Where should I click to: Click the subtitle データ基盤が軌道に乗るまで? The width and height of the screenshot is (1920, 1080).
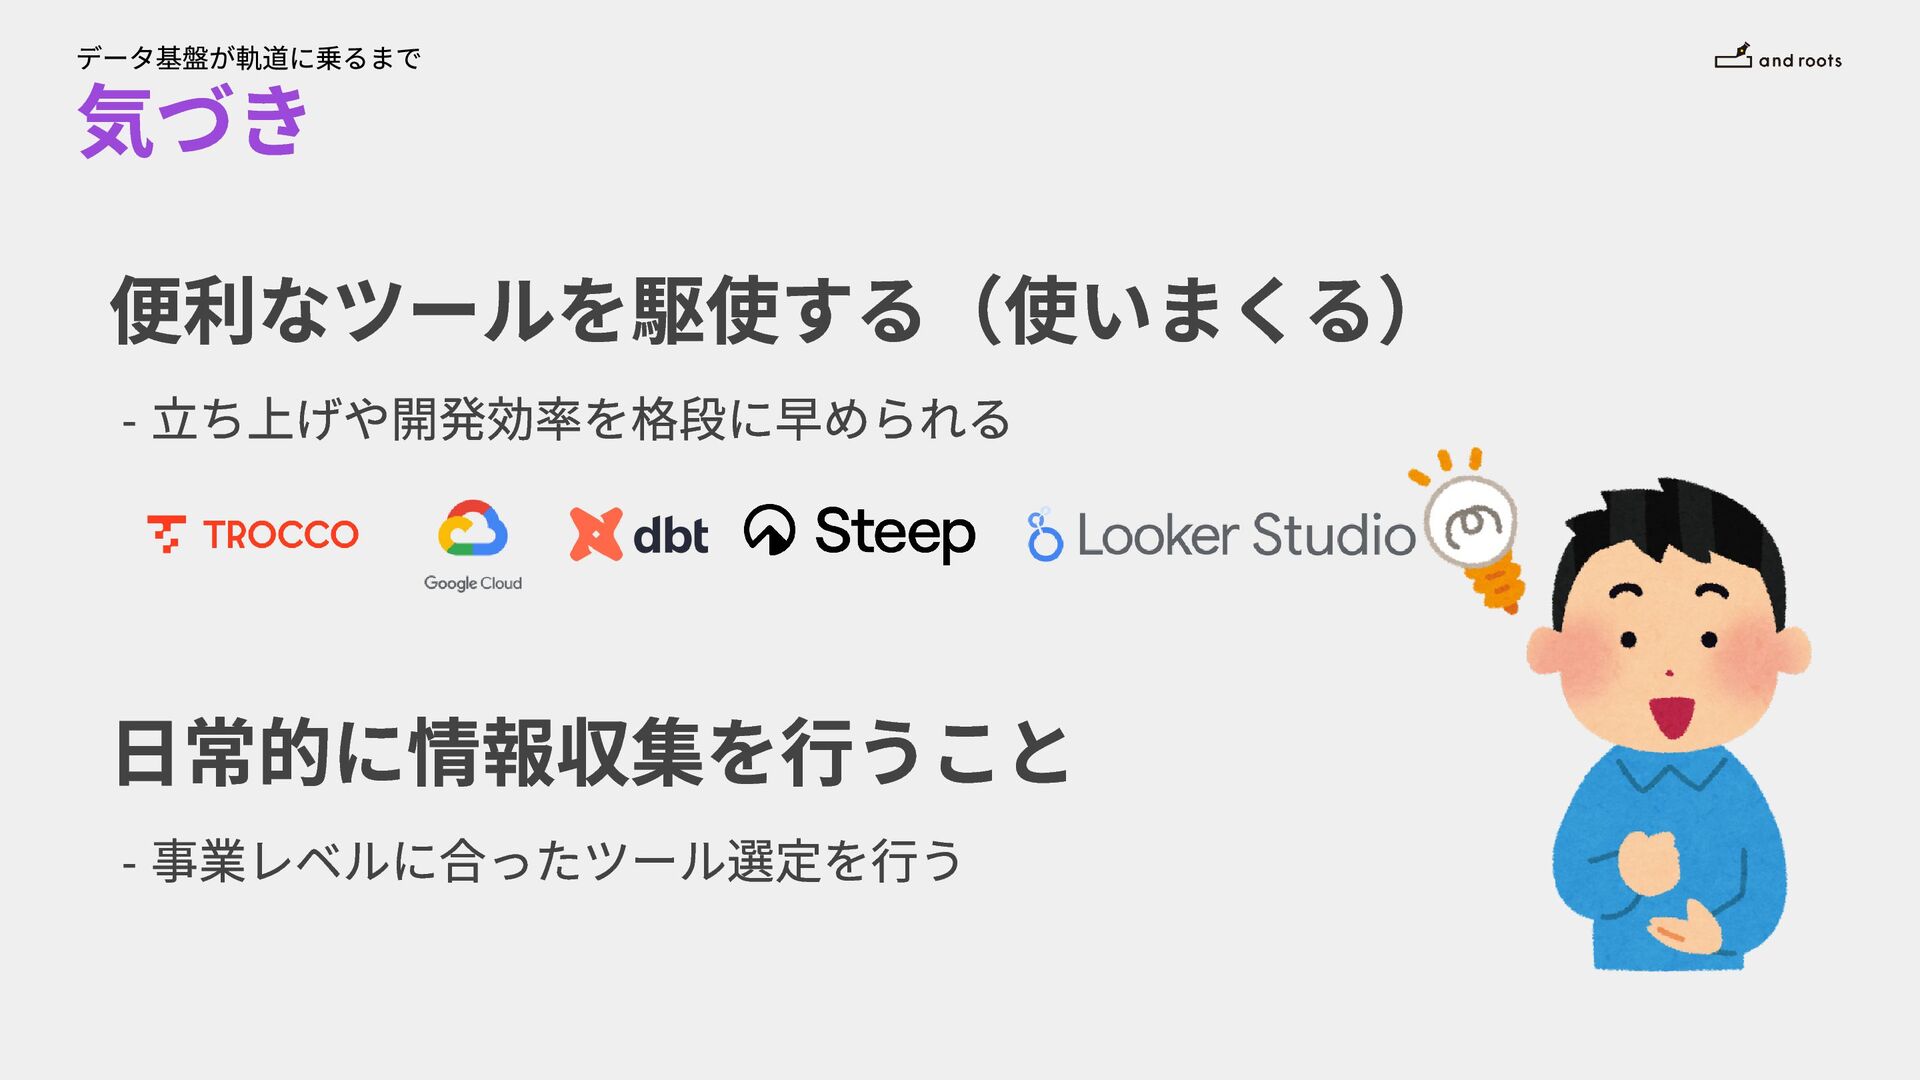coord(248,58)
